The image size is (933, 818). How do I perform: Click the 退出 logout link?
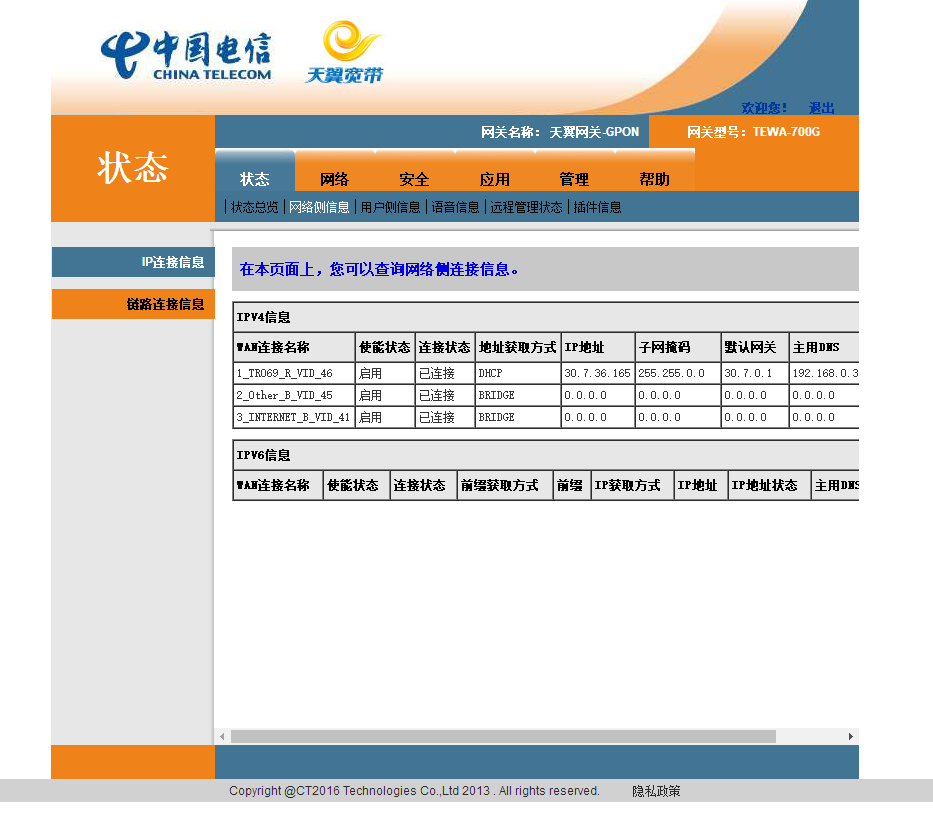pos(821,108)
